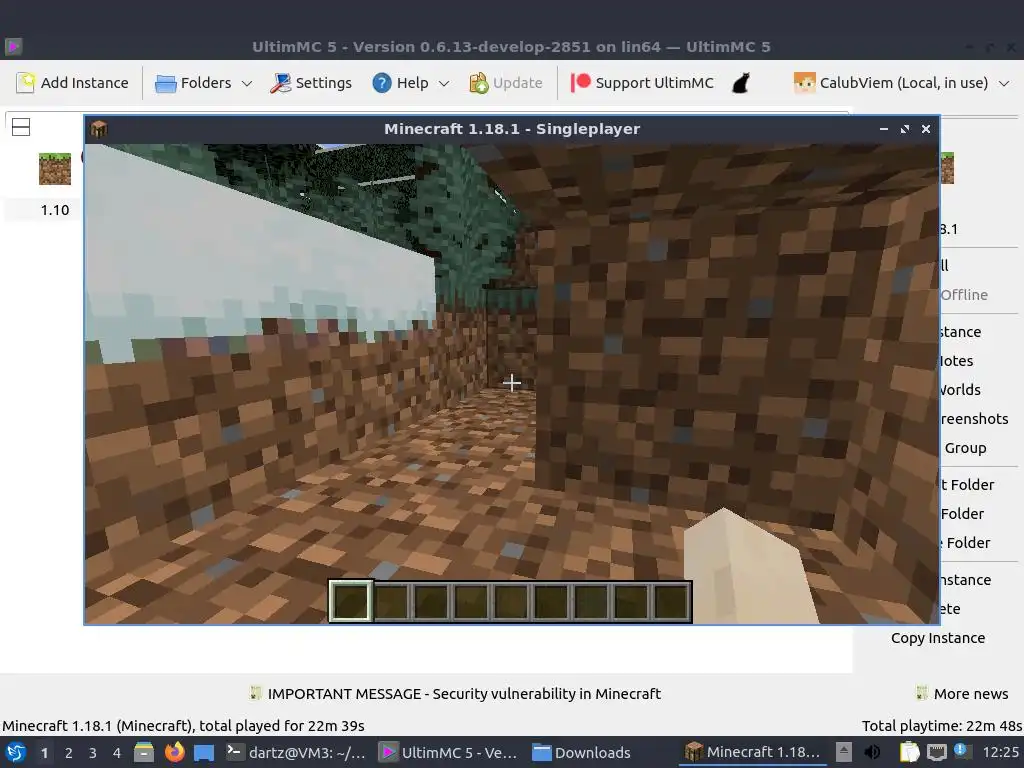
Task: Collapse the instance group toggle box
Action: coord(21,127)
